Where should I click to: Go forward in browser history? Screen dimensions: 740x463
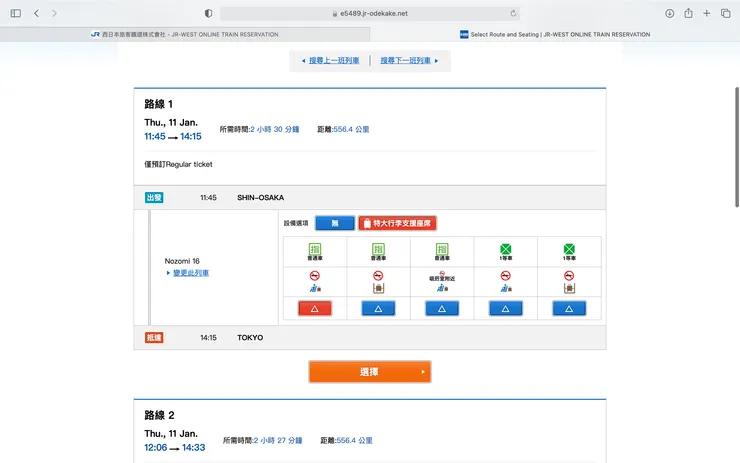54,13
